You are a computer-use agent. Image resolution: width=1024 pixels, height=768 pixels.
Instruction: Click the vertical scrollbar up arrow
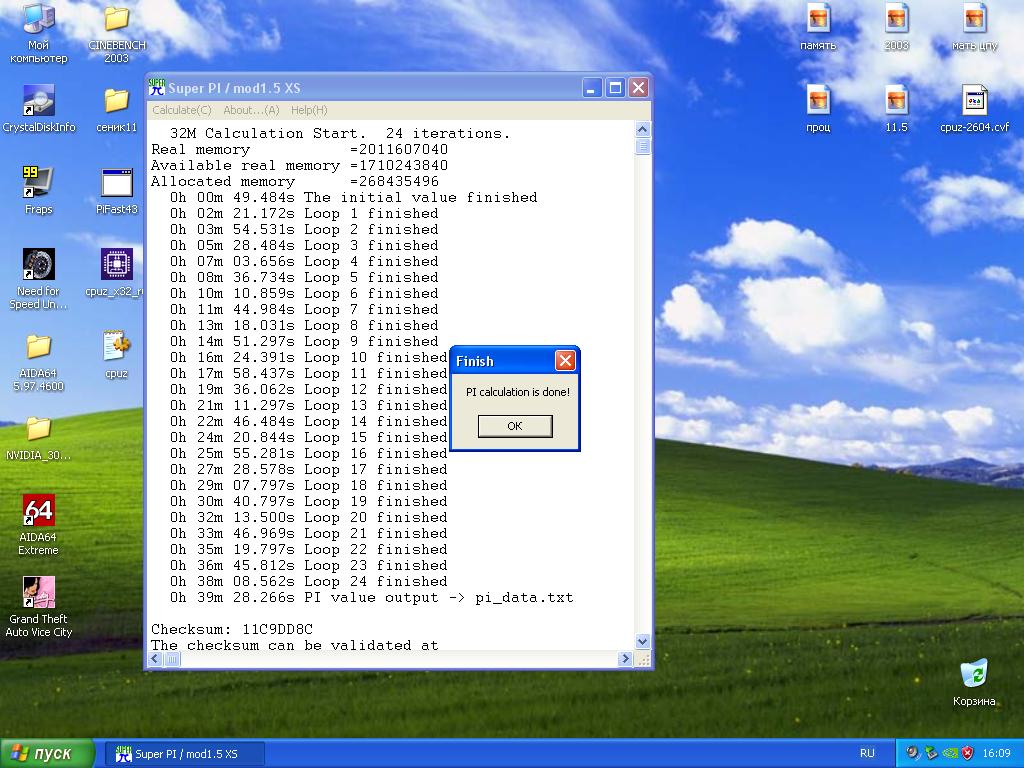pos(643,129)
